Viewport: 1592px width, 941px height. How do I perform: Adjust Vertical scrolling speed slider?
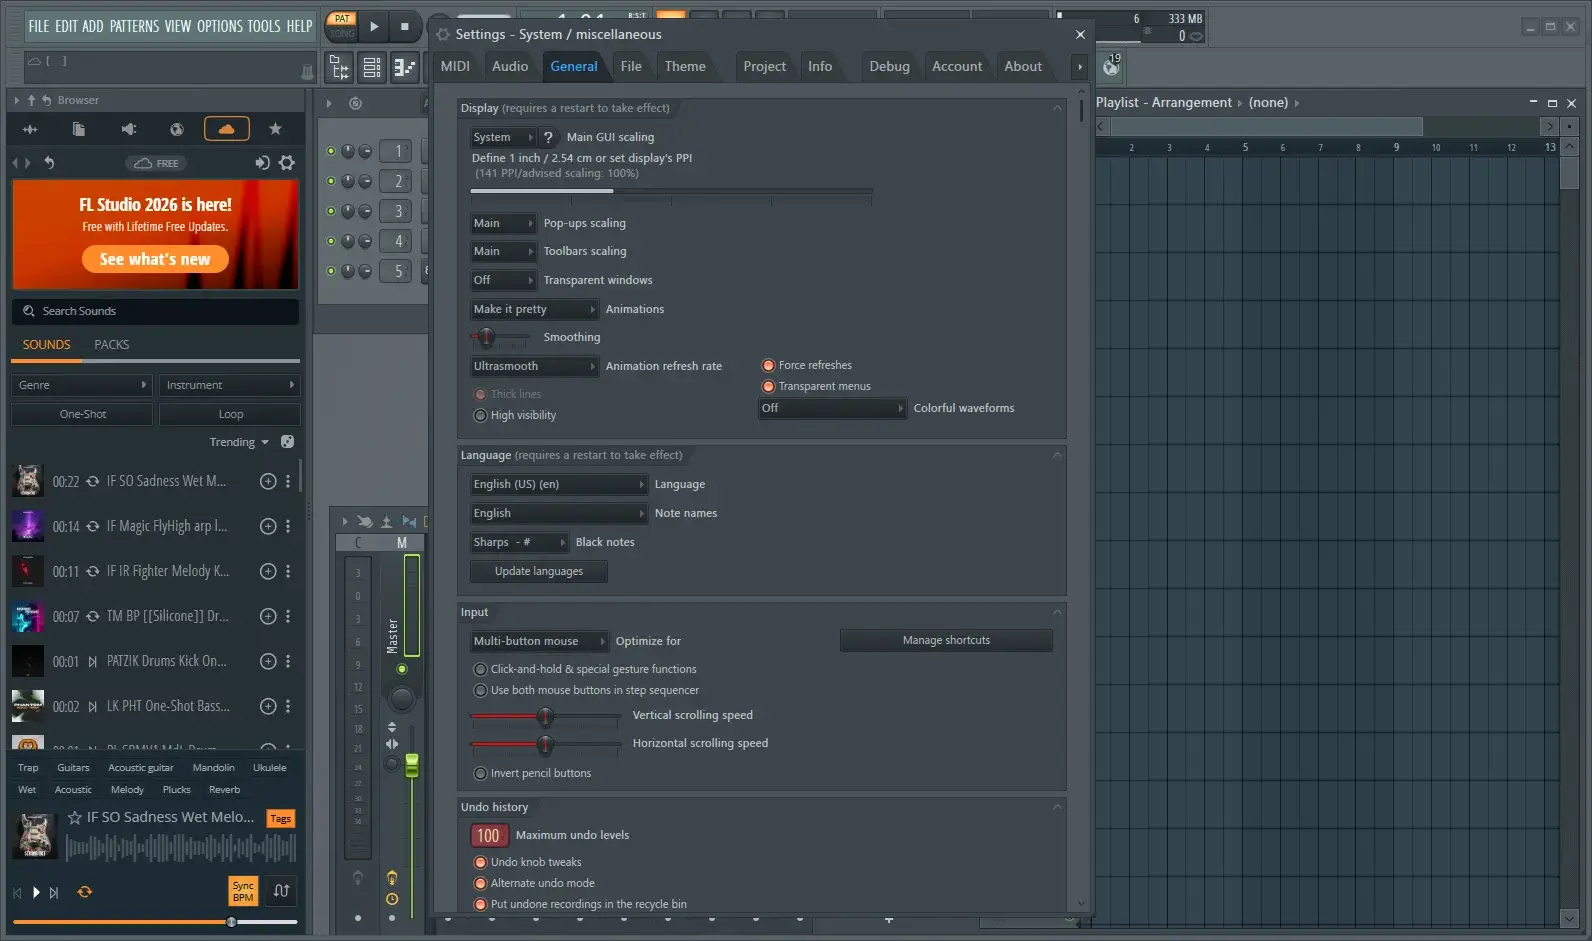point(545,716)
